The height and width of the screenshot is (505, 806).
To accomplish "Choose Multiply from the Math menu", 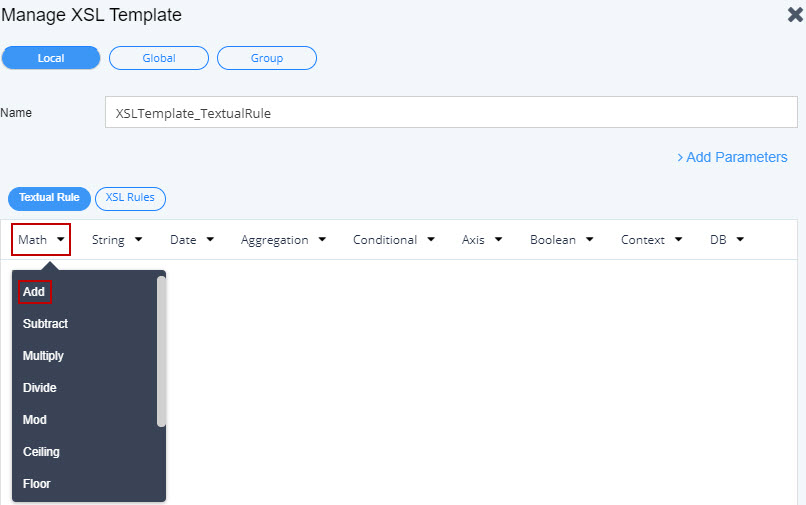I will [x=43, y=356].
